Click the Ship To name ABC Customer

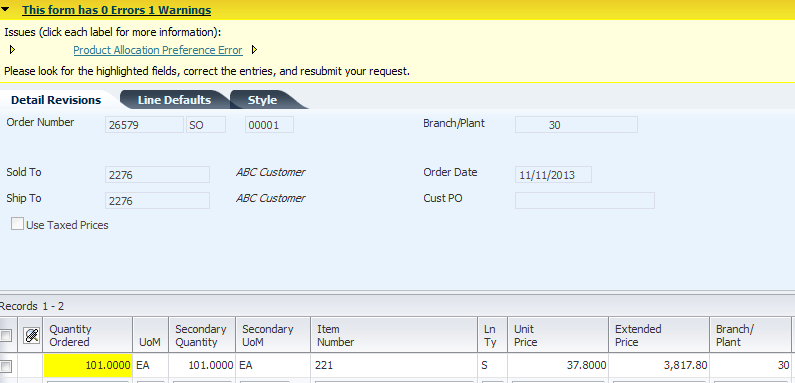(271, 198)
